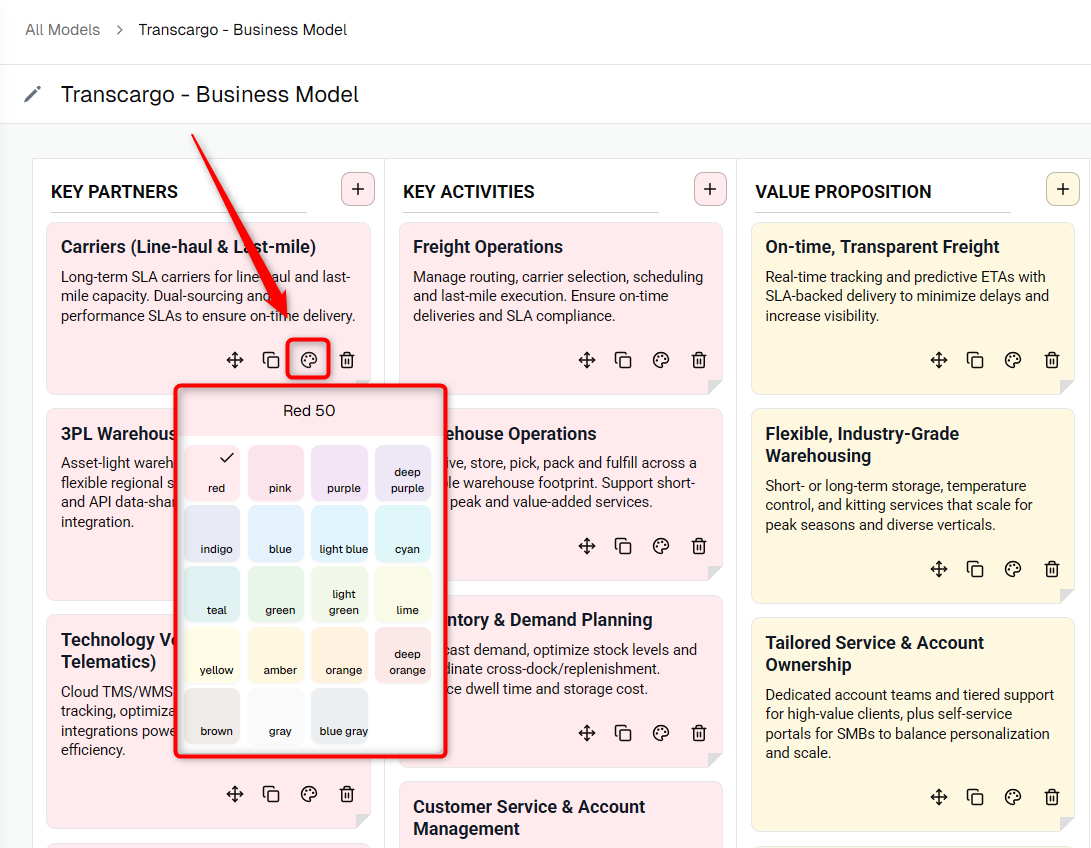Add a new Key Activities card

click(710, 189)
